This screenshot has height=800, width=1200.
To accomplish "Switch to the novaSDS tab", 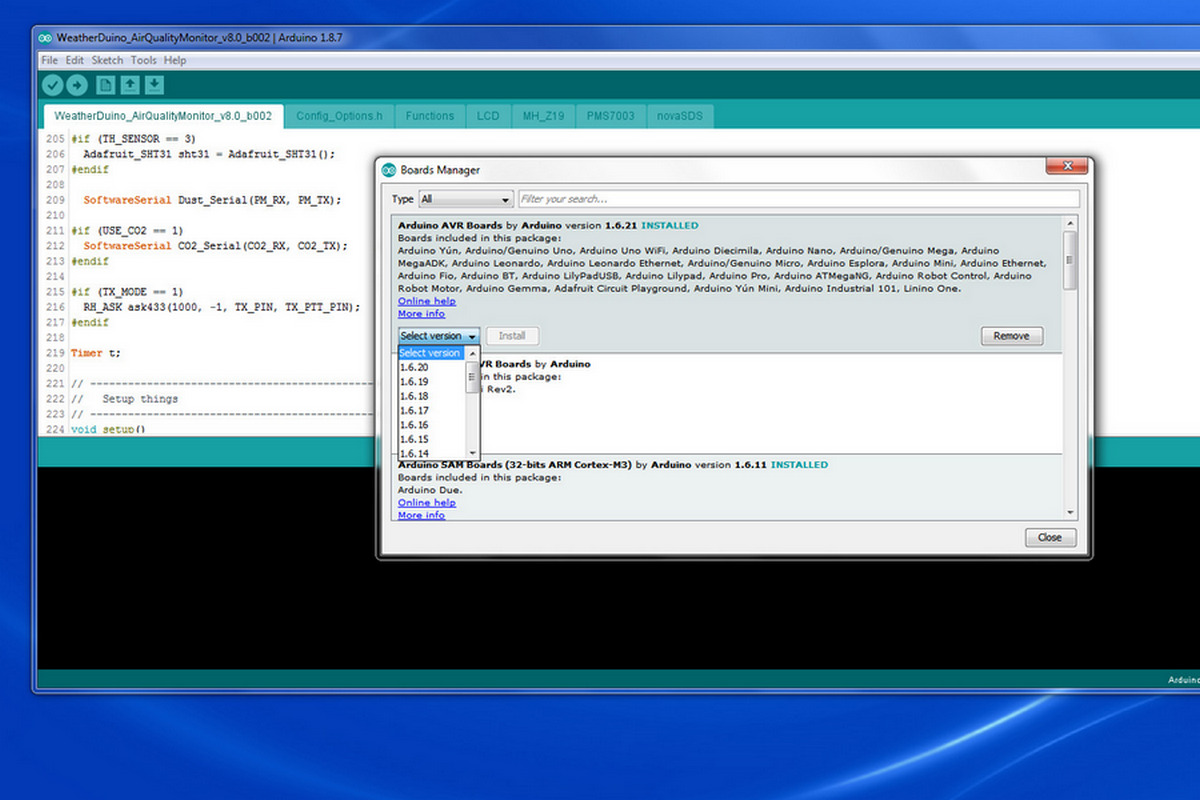I will (x=680, y=116).
